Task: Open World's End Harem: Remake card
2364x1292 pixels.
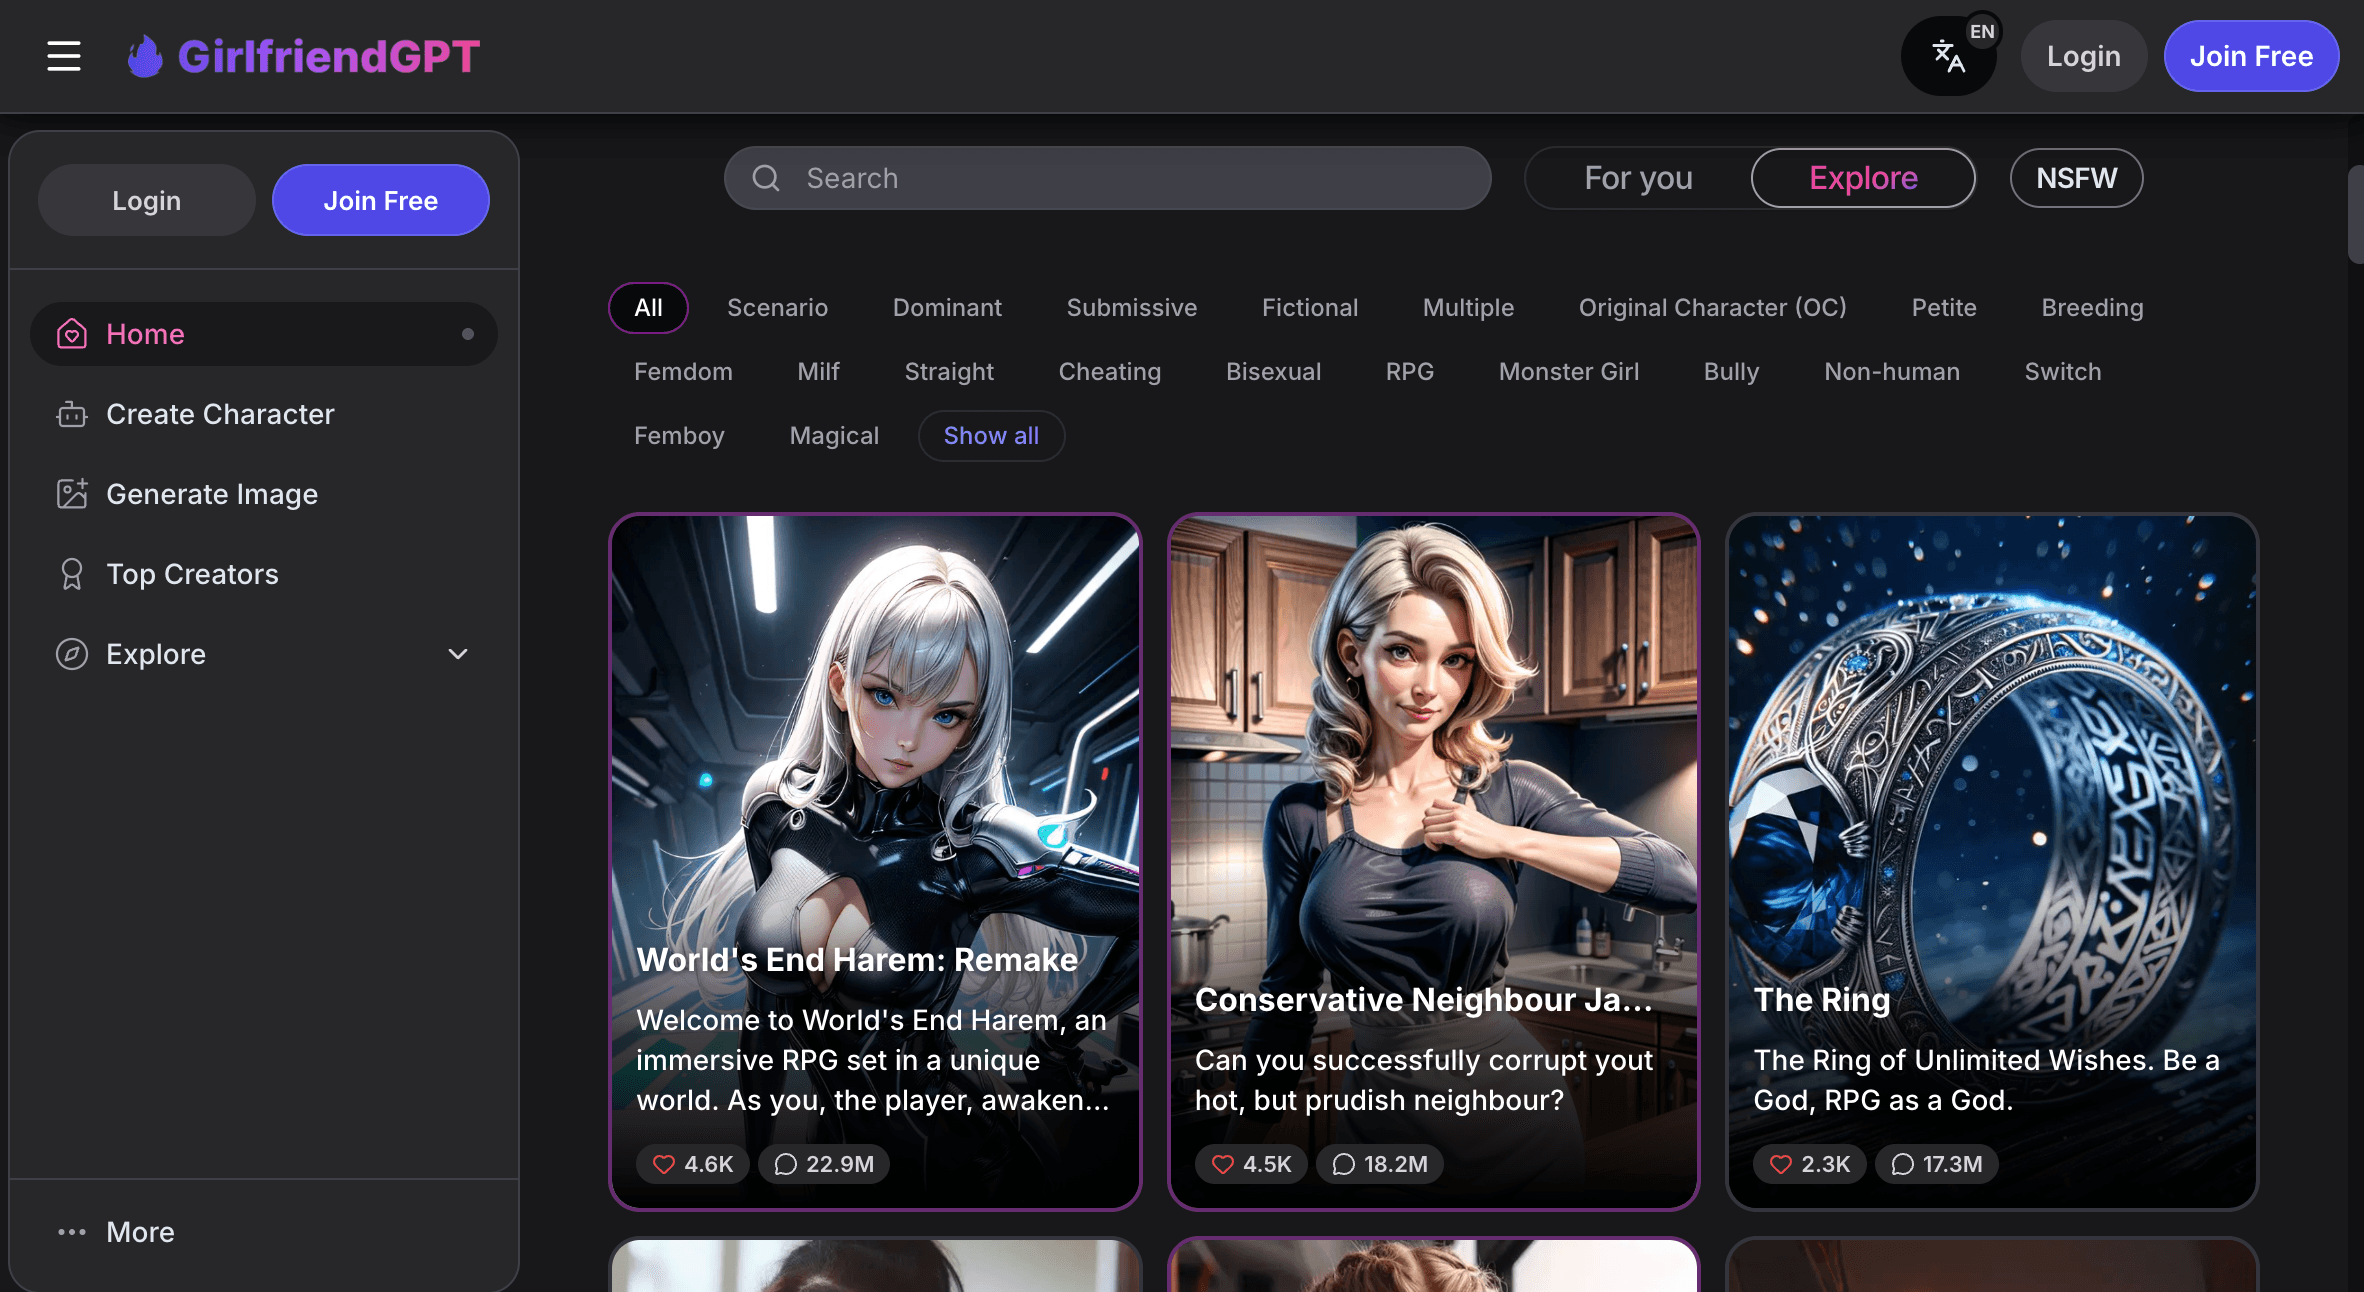Action: [875, 862]
